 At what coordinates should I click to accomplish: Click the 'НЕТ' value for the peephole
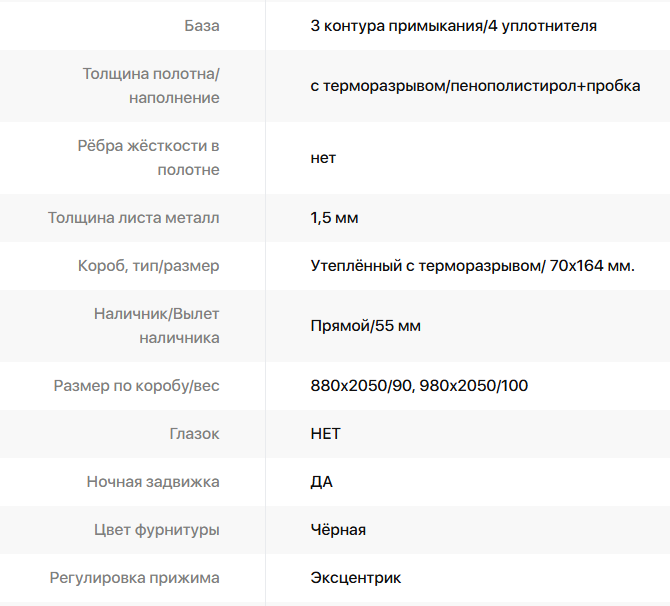point(326,434)
